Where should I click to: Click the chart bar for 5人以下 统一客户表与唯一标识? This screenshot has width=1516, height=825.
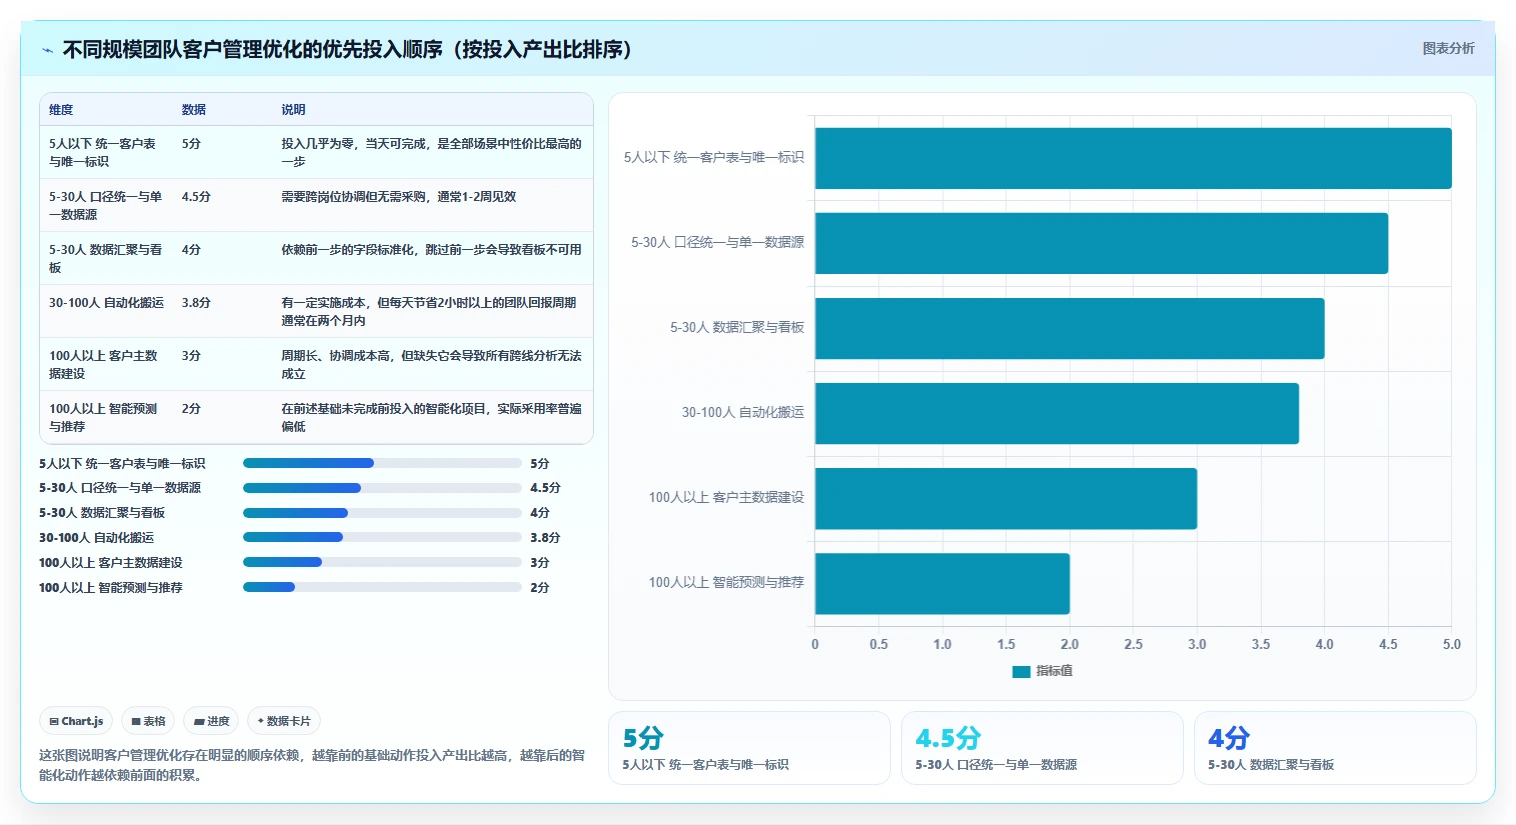tap(1133, 158)
